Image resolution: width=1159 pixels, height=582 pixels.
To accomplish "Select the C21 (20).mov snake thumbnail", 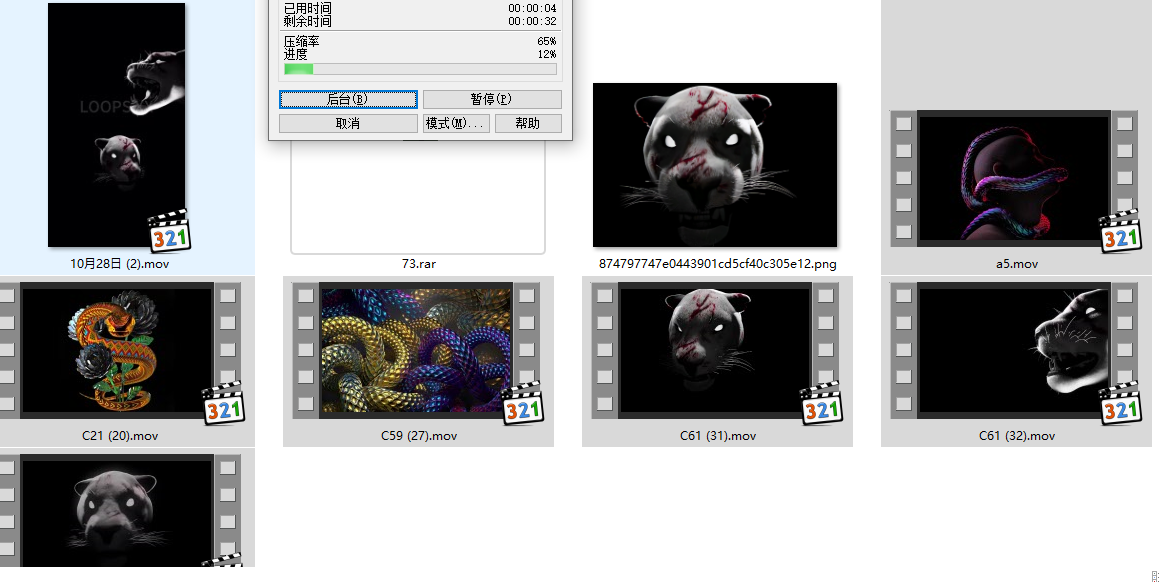I will (x=118, y=351).
